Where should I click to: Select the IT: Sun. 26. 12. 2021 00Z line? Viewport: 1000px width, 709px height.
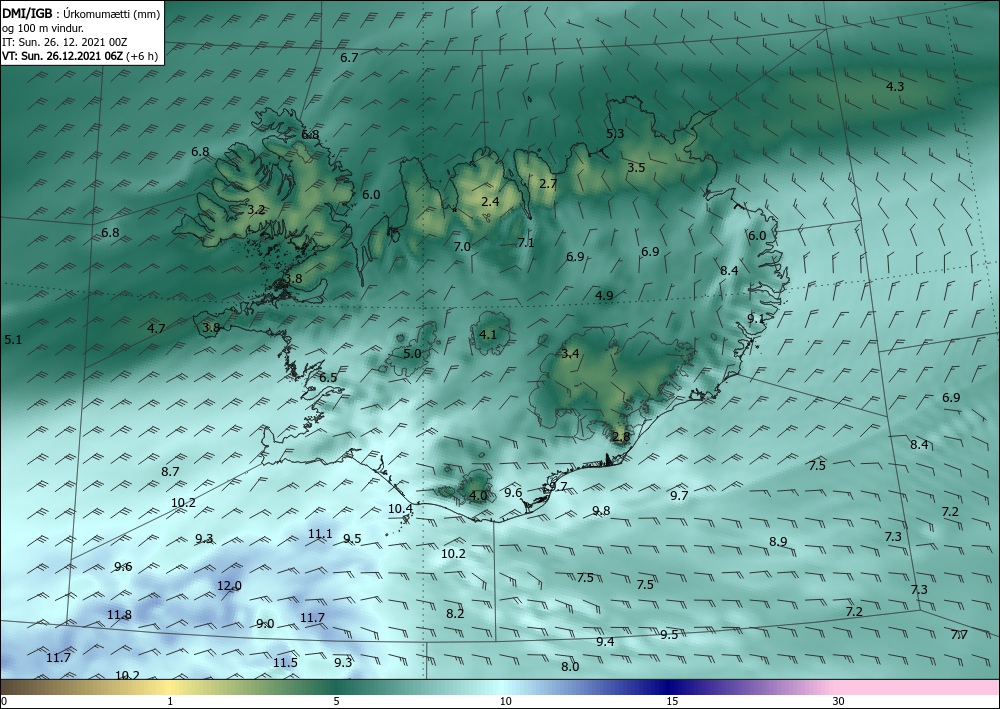tap(64, 42)
